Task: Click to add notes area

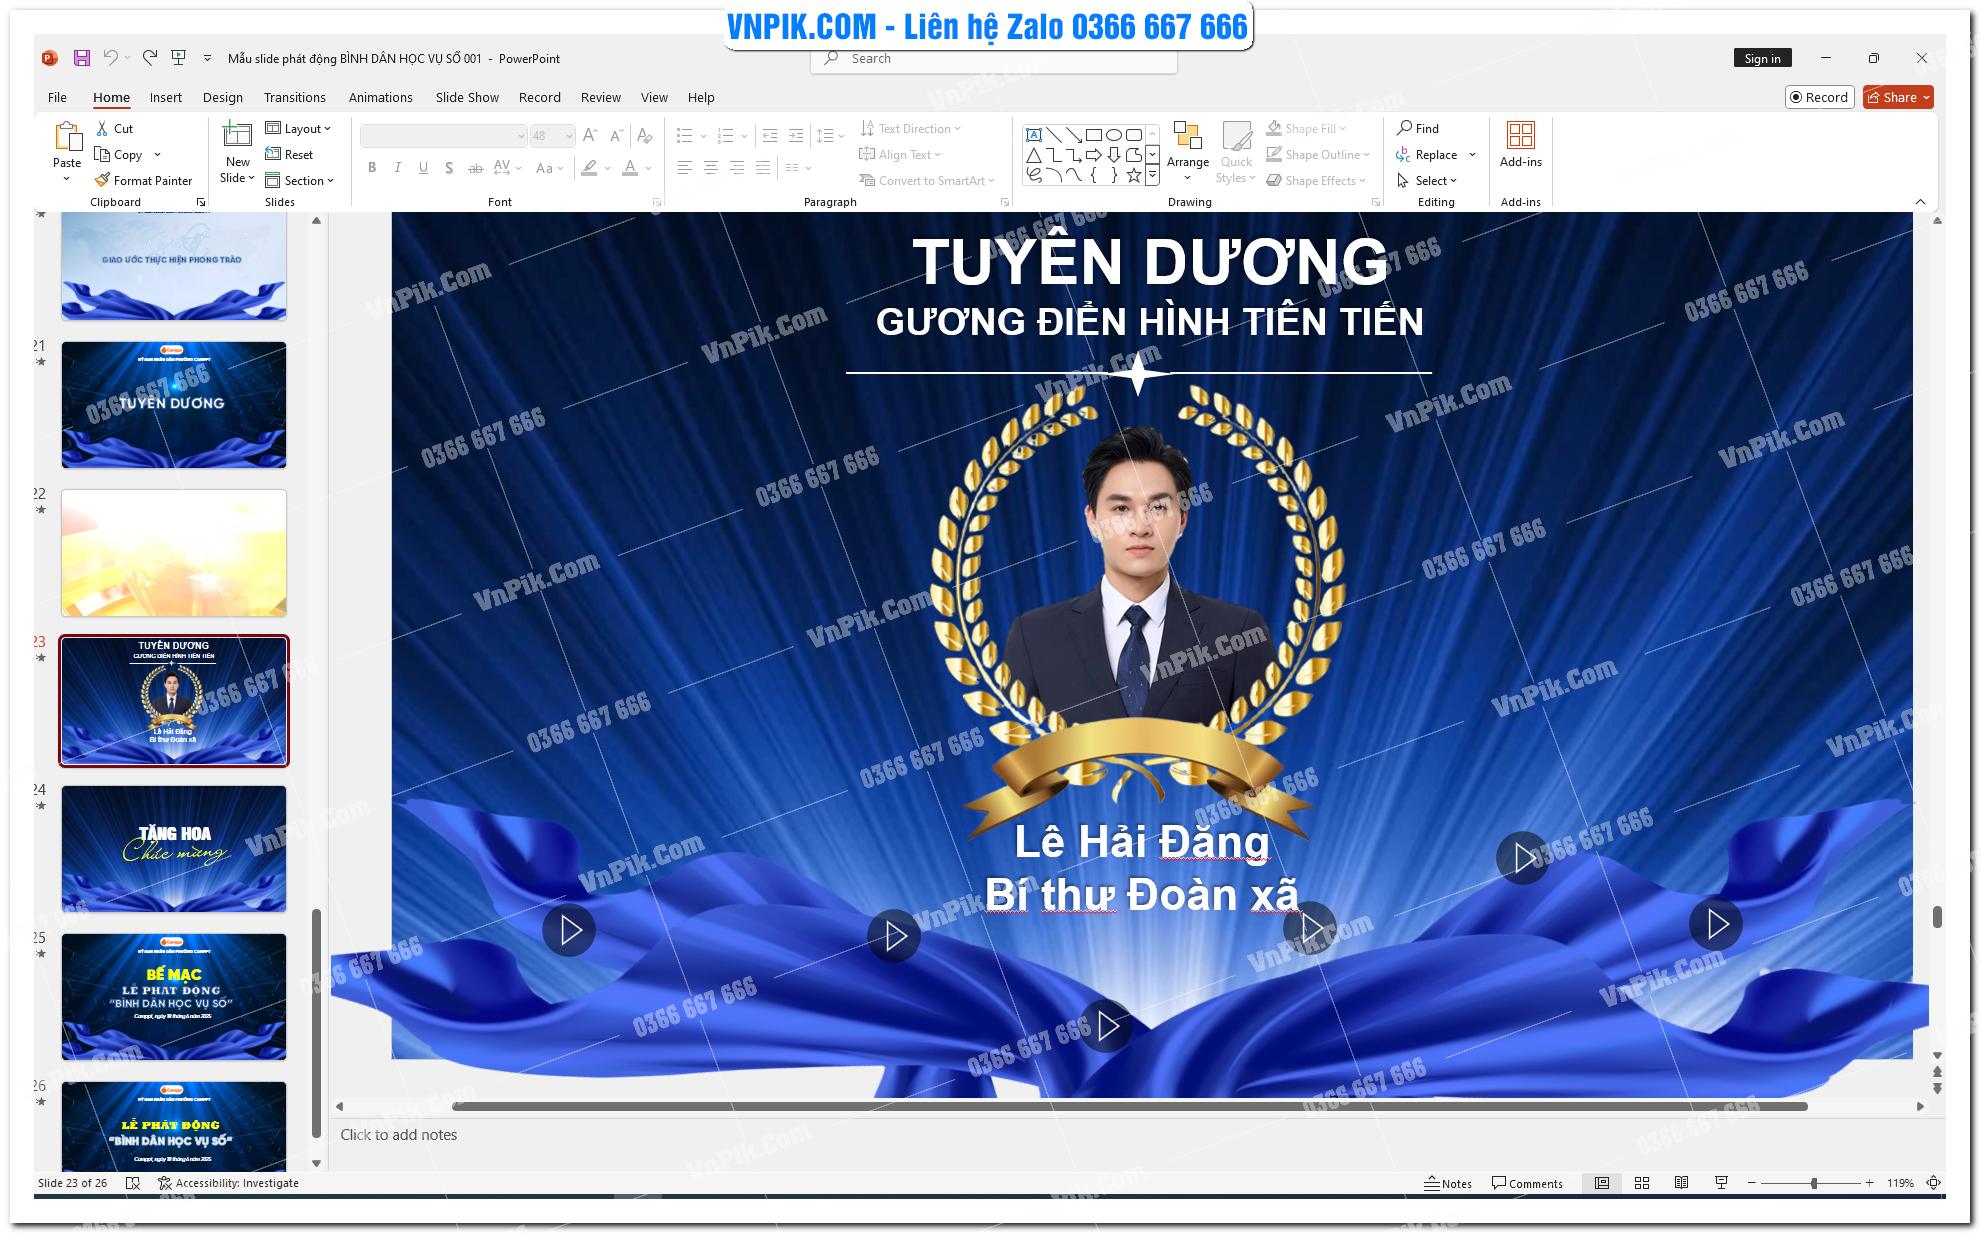Action: 398,1134
